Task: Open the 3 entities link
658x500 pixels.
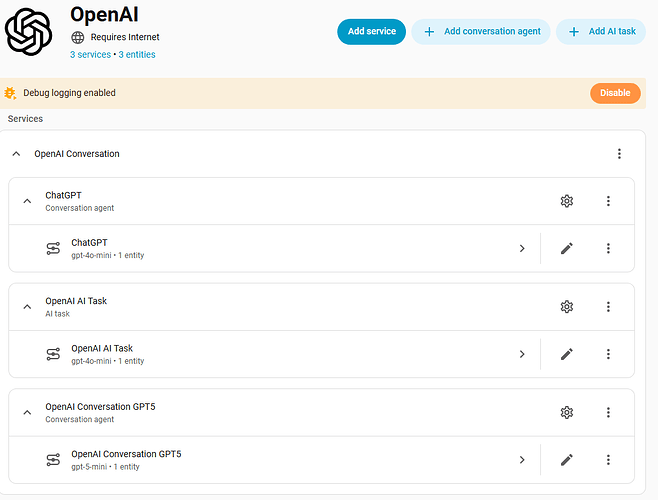Action: click(137, 55)
